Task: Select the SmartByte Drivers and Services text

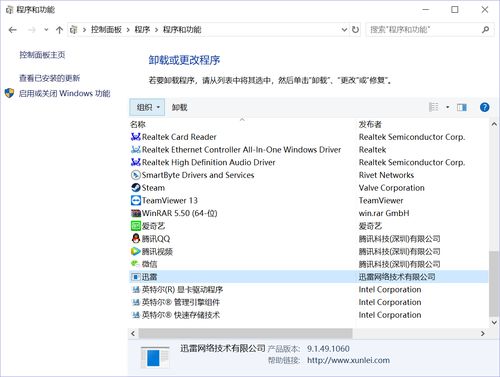Action: click(x=198, y=175)
